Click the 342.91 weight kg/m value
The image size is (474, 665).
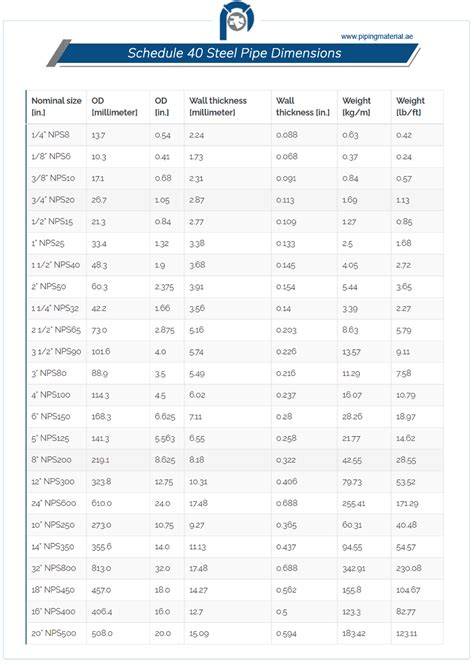[354, 568]
